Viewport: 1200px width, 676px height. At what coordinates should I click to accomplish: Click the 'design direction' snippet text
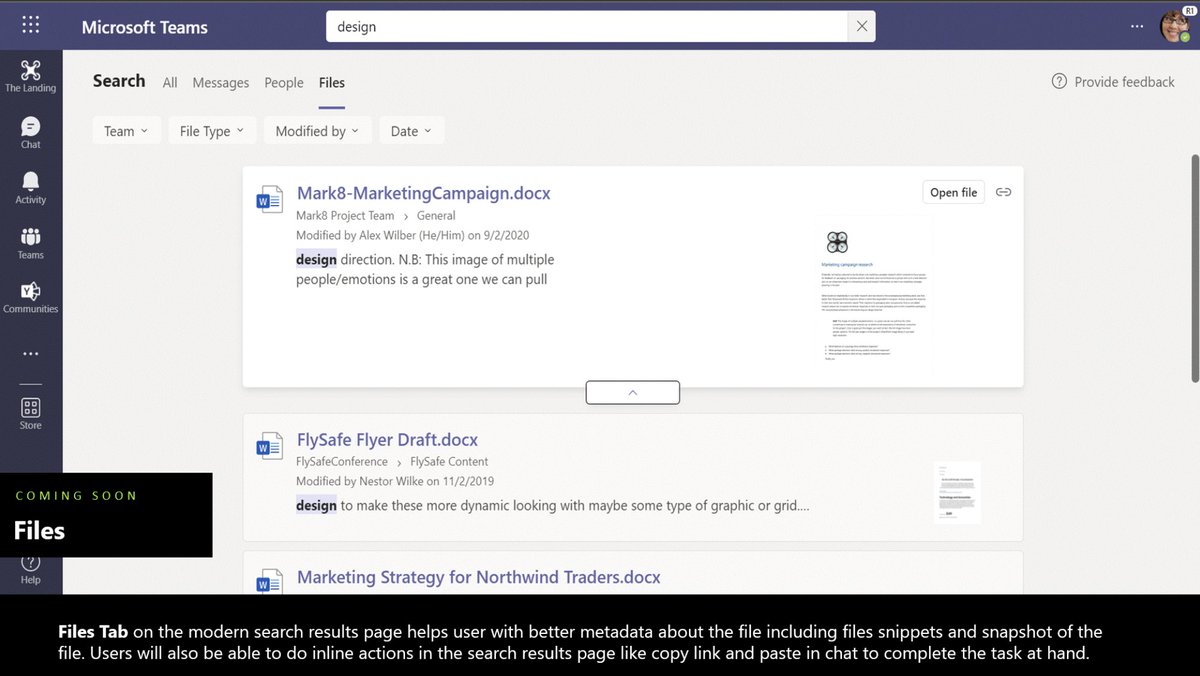point(425,269)
